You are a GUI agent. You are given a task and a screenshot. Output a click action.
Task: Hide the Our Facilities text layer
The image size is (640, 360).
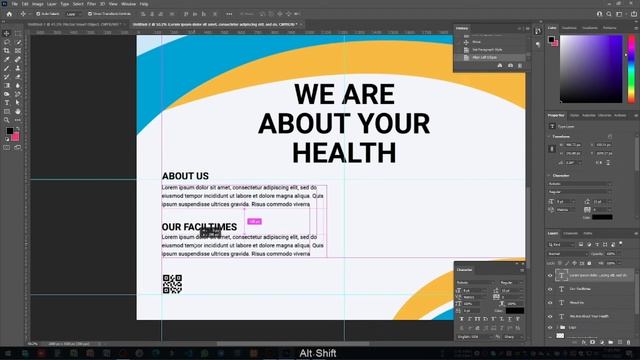[x=550, y=289]
